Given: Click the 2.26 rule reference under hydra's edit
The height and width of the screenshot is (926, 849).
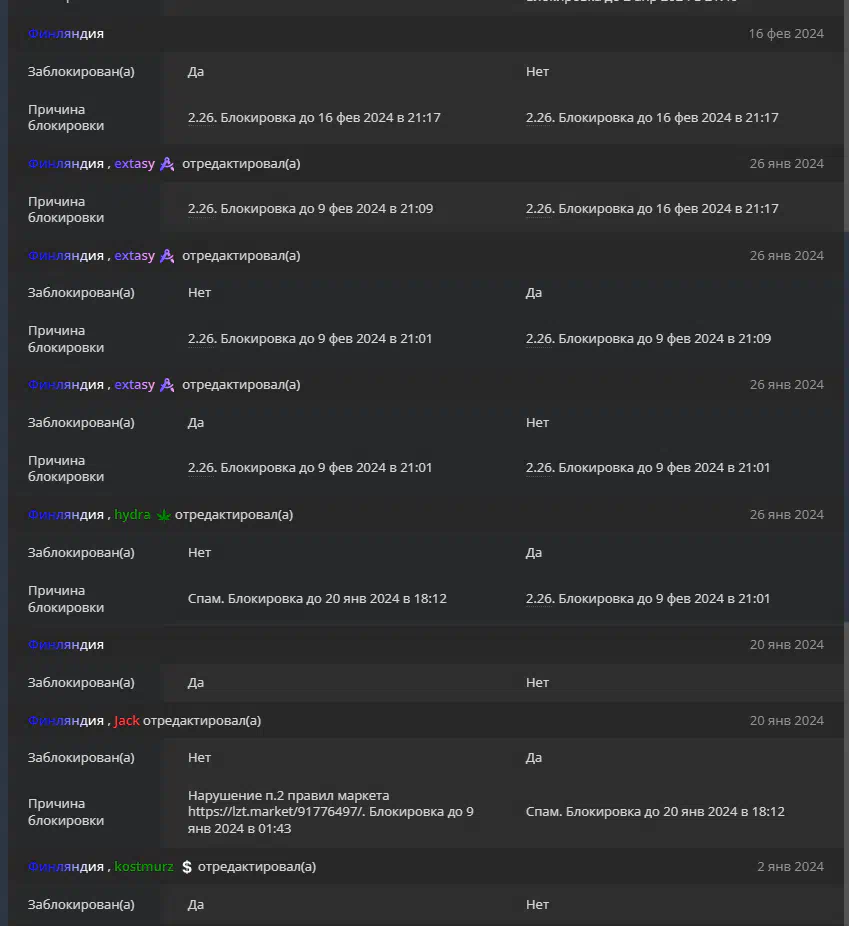Looking at the screenshot, I should [539, 598].
